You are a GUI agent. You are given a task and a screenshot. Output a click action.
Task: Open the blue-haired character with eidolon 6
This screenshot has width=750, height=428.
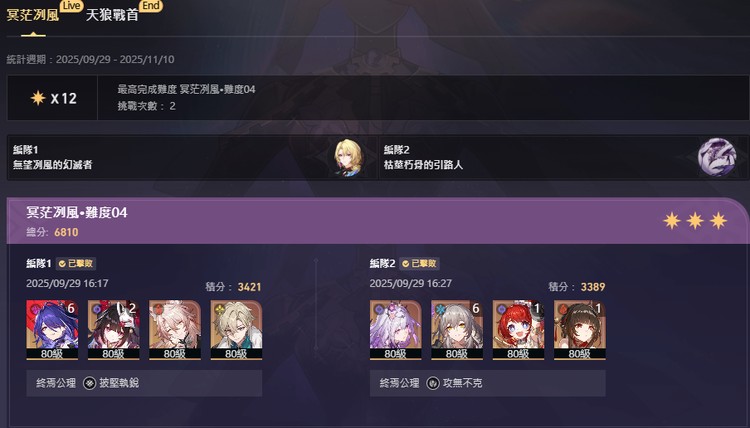52,330
